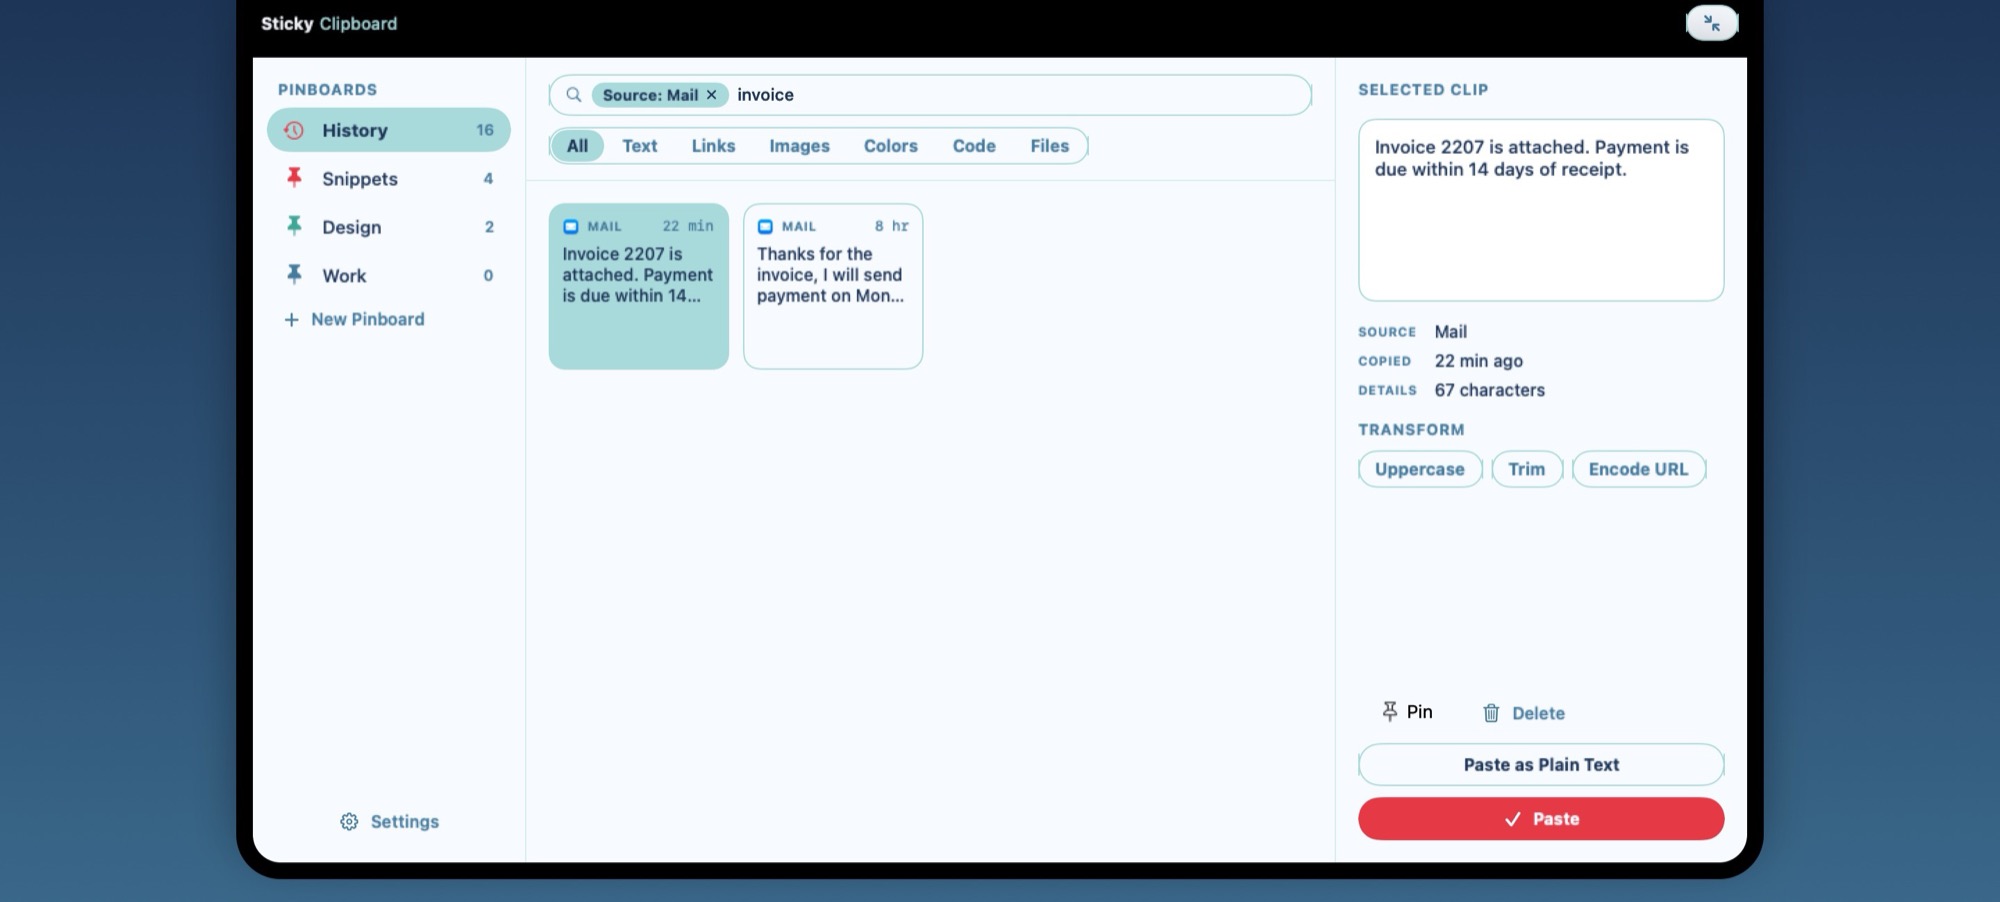The image size is (2000, 902).
Task: Filter clips by Colors
Action: (x=891, y=146)
